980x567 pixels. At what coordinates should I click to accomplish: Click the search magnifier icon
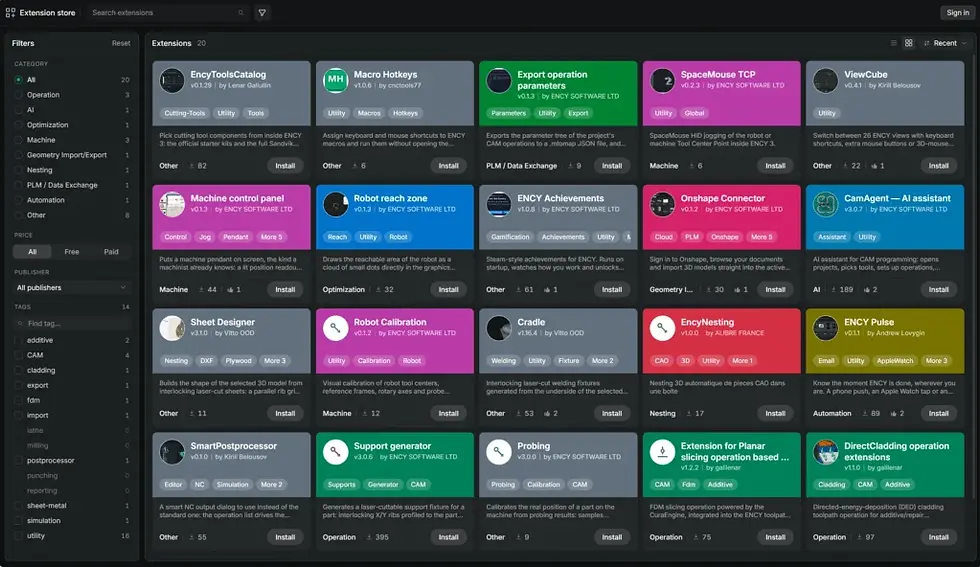pos(241,13)
